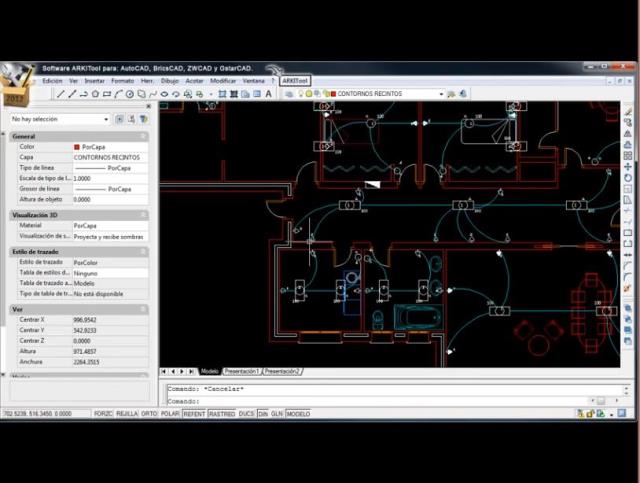Screen dimensions: 640x483
Task: Open the Modificar menu
Action: [x=223, y=81]
